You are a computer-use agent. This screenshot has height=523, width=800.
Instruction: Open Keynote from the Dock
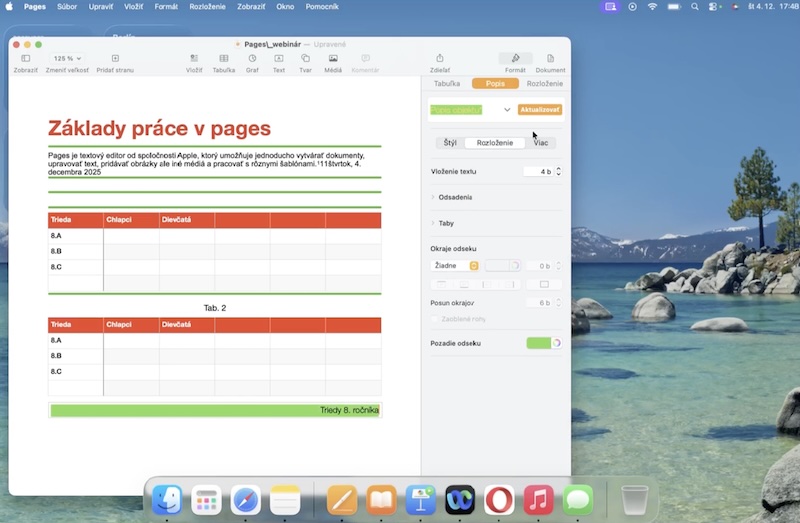coord(420,500)
